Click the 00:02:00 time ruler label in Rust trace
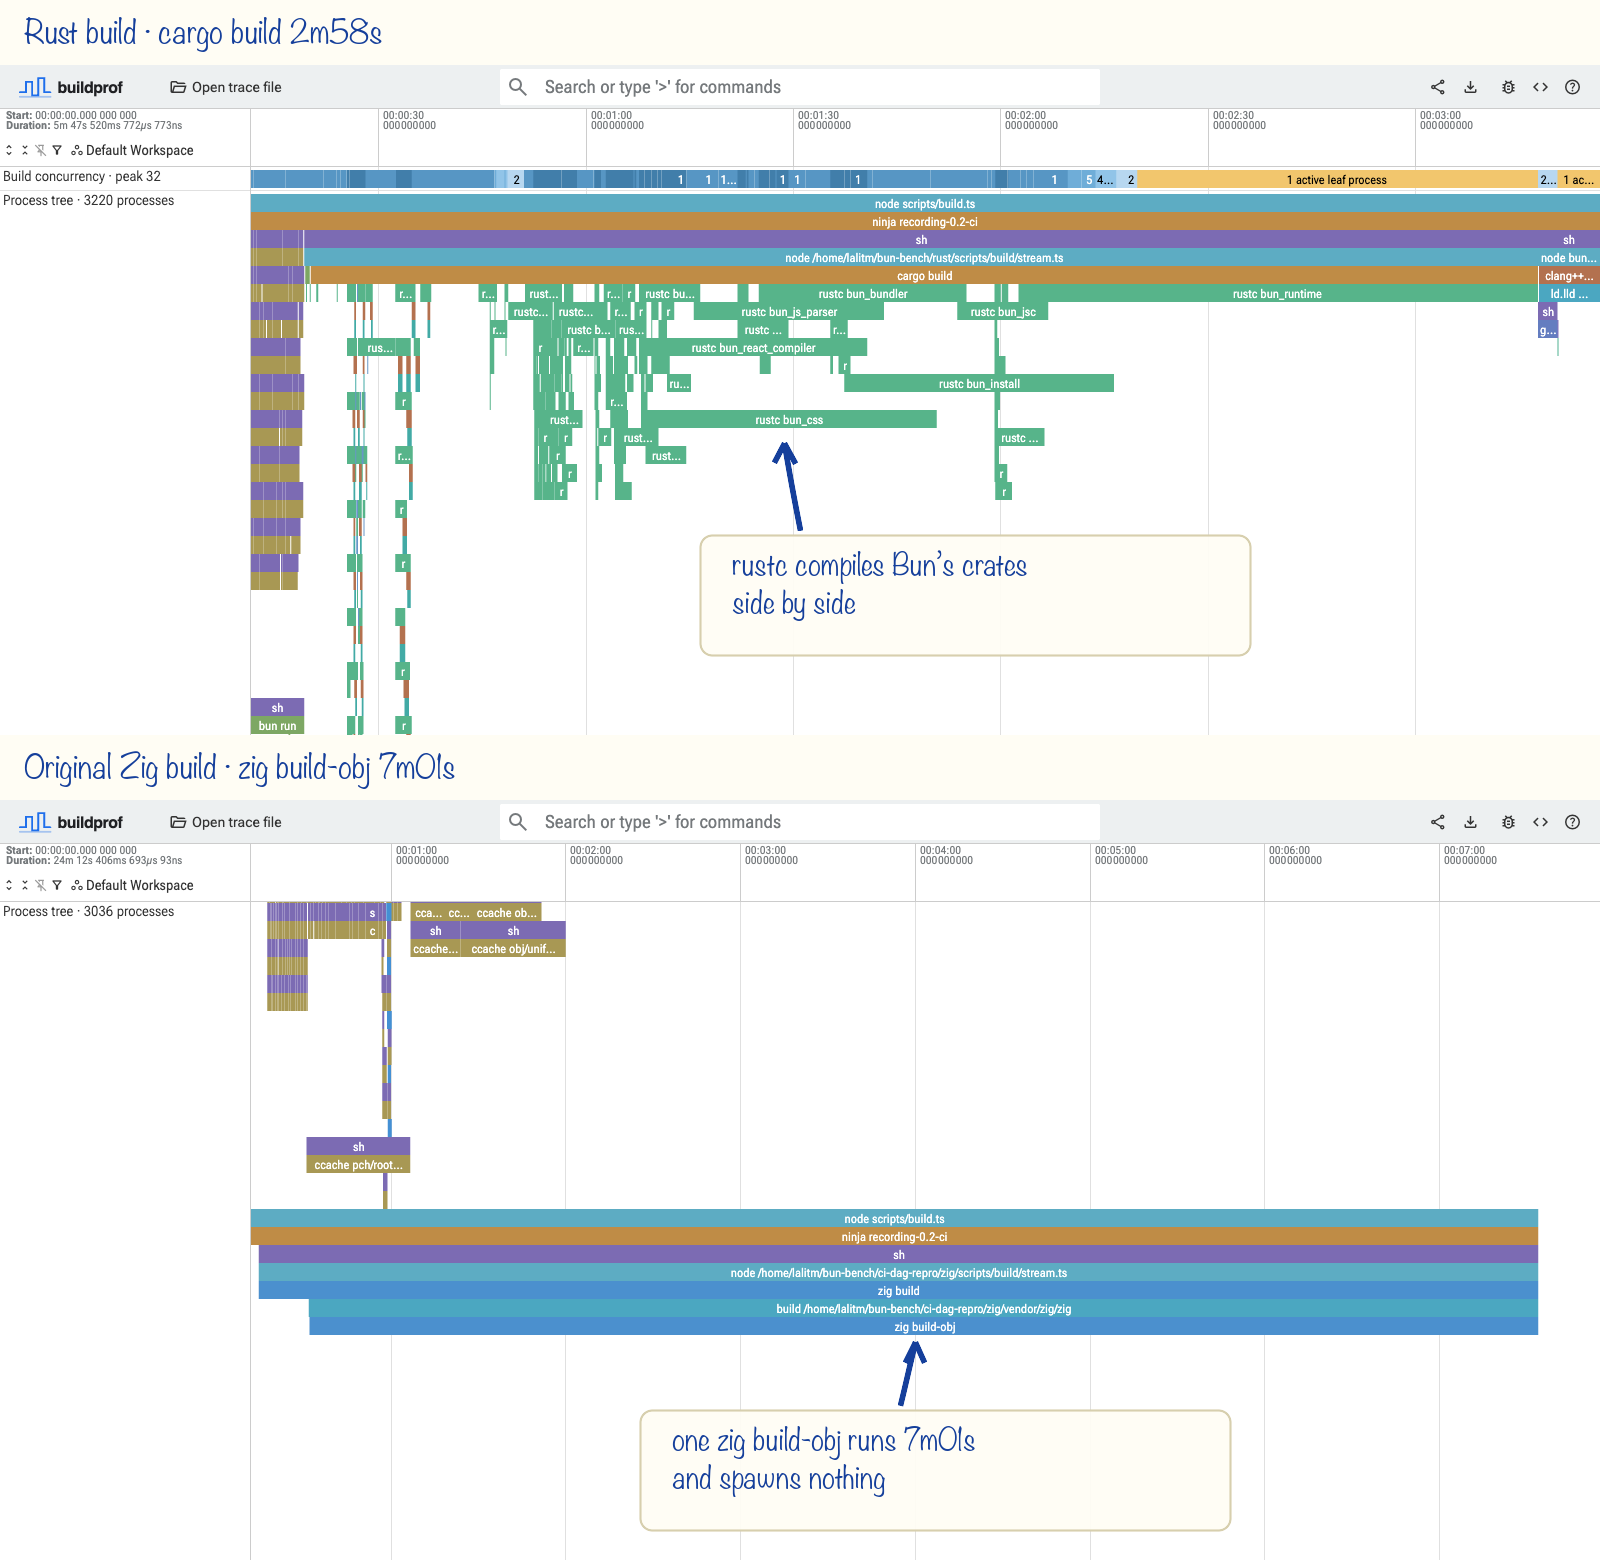Image resolution: width=1600 pixels, height=1560 pixels. click(1031, 120)
